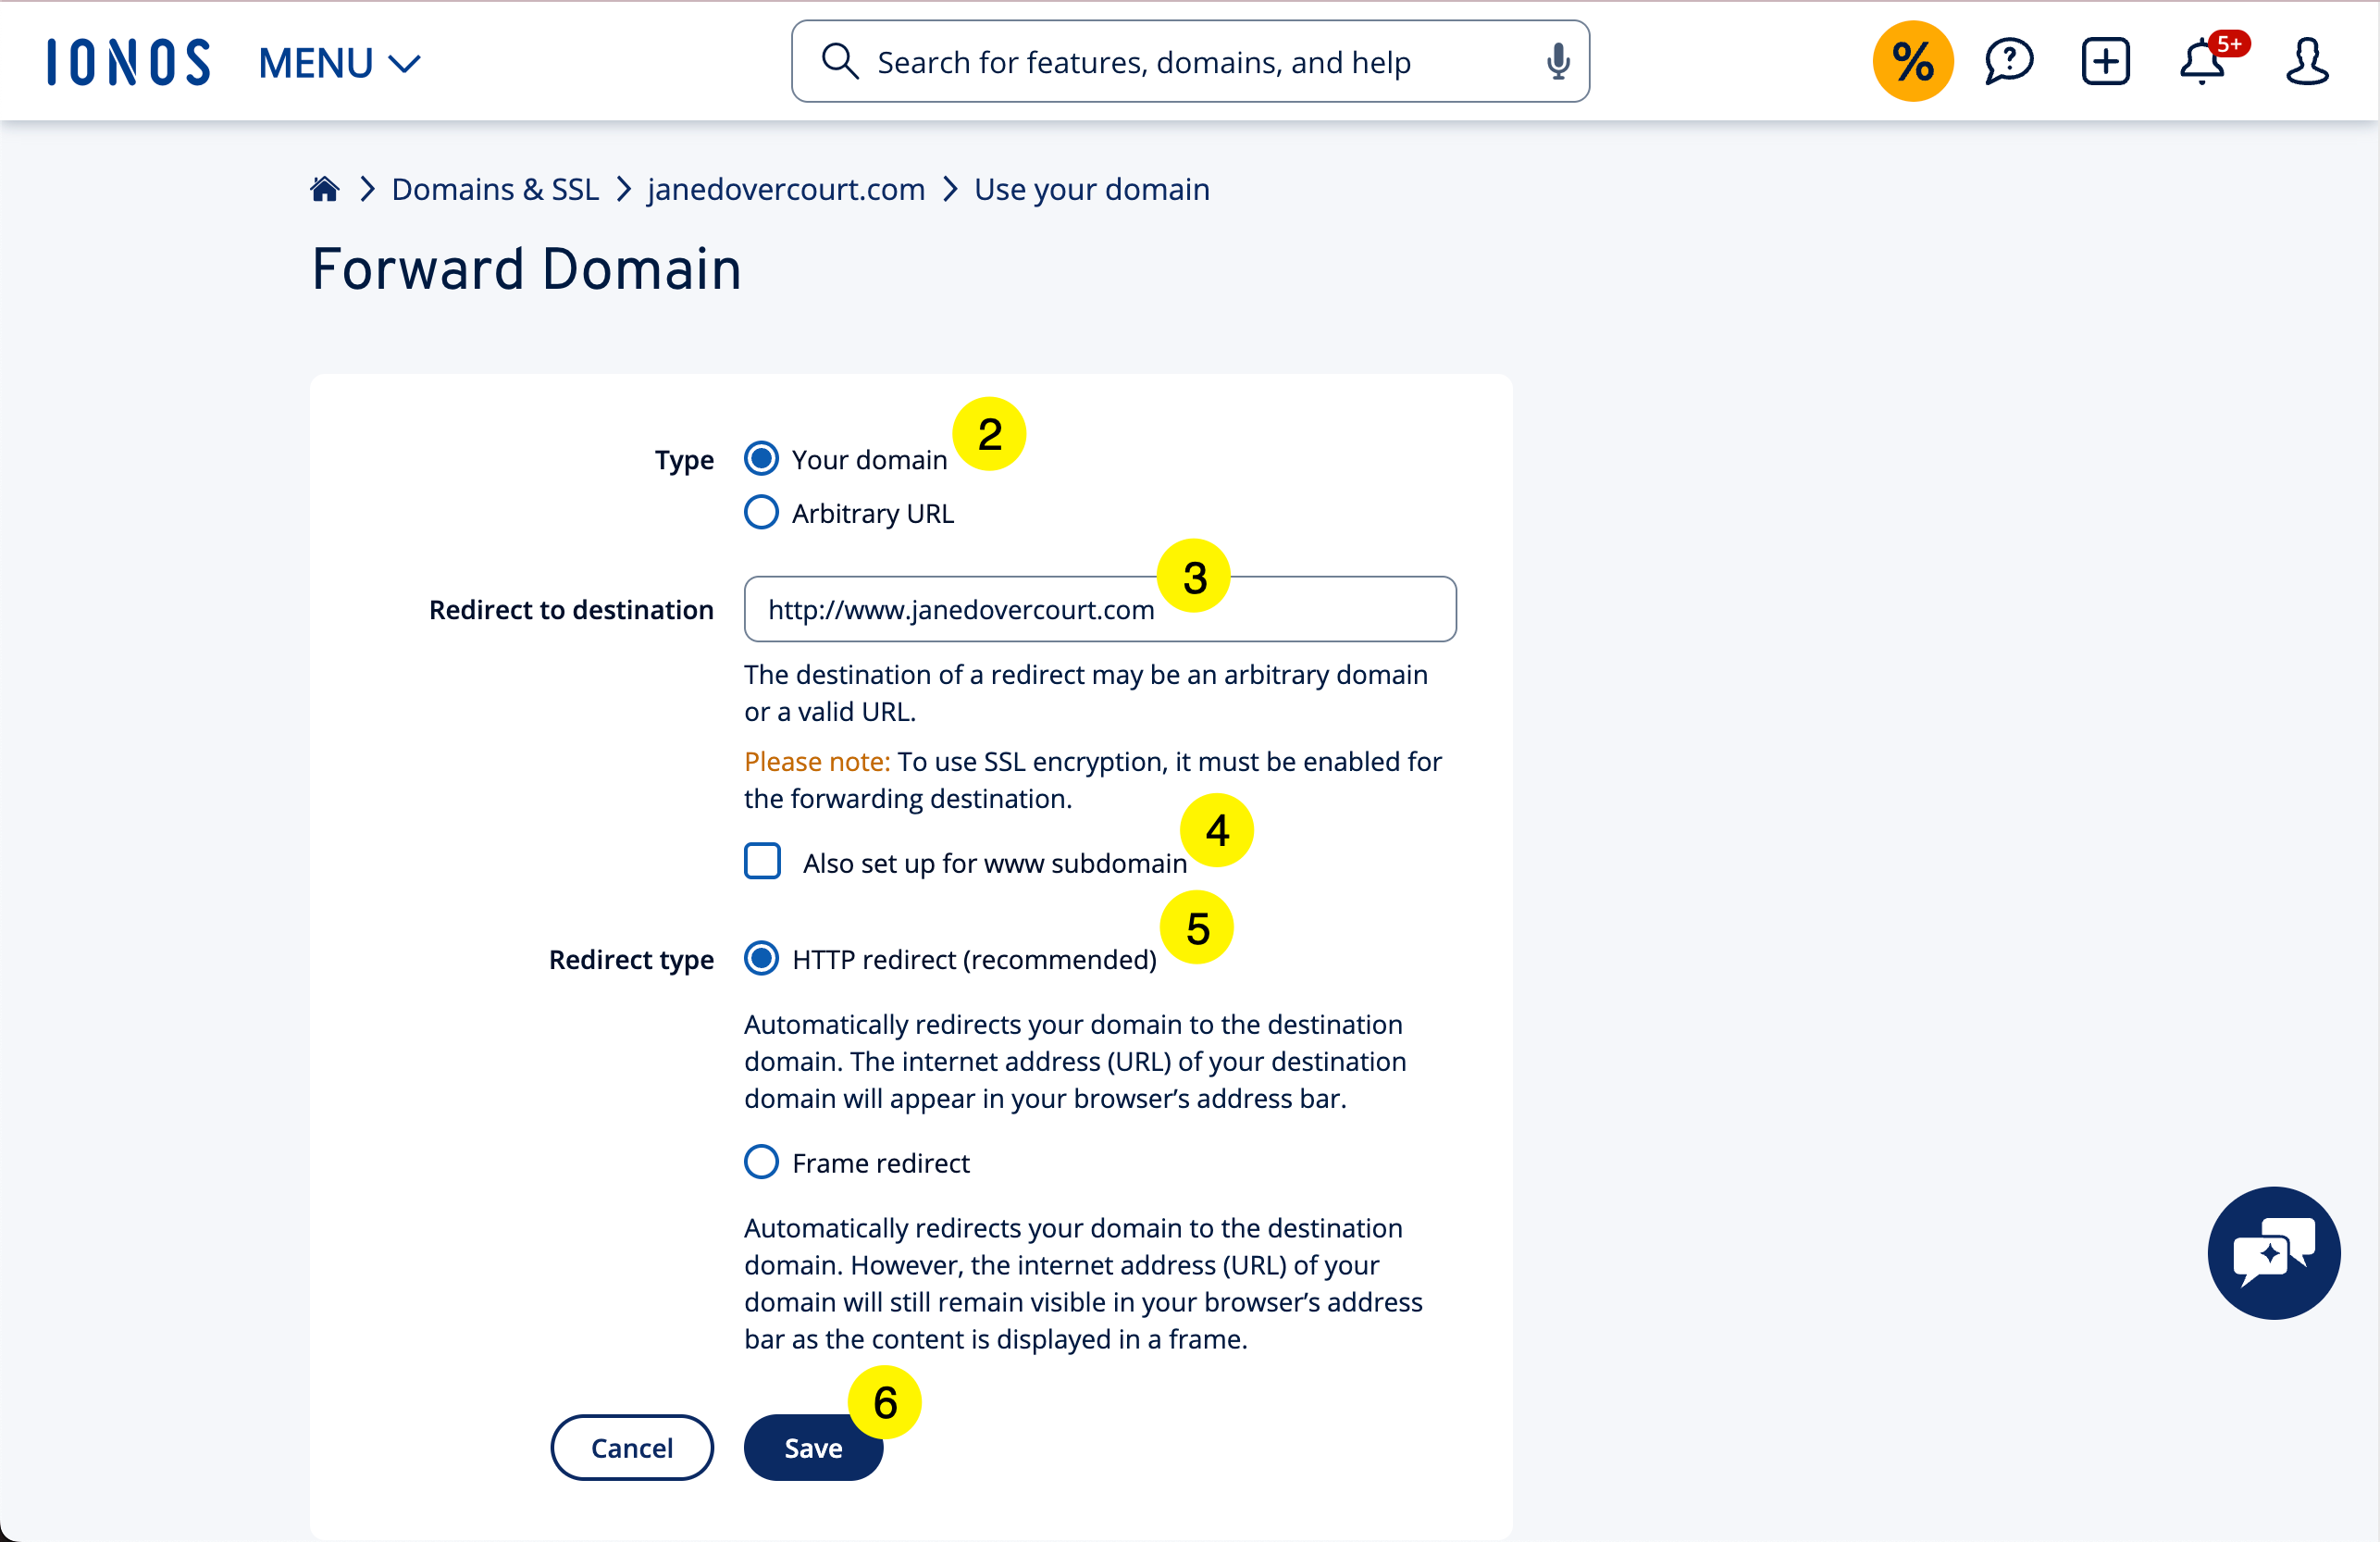Check Also set up for www subdomain
This screenshot has width=2380, height=1542.
[762, 861]
